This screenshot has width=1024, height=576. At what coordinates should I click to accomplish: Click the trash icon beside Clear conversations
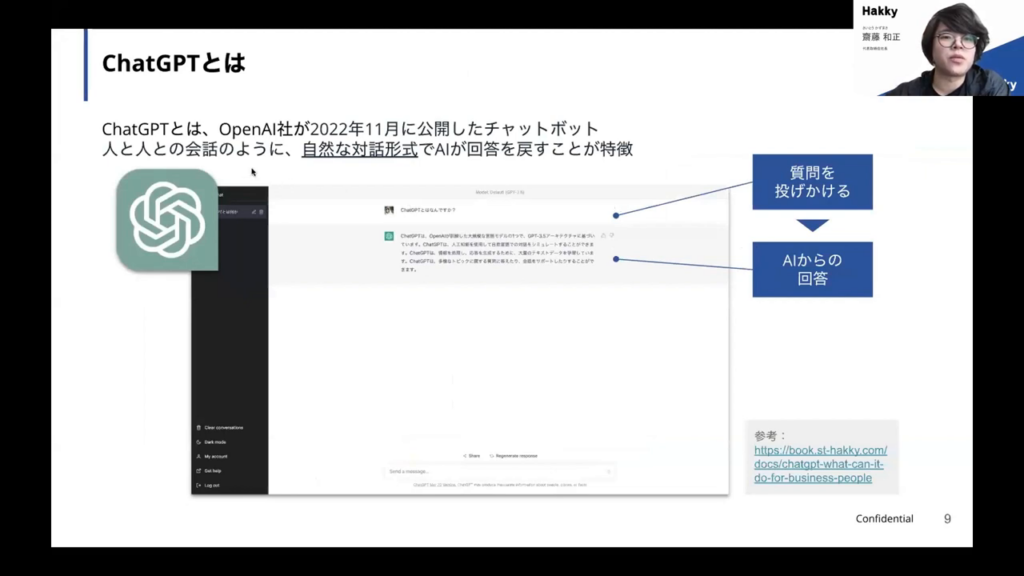click(x=199, y=428)
